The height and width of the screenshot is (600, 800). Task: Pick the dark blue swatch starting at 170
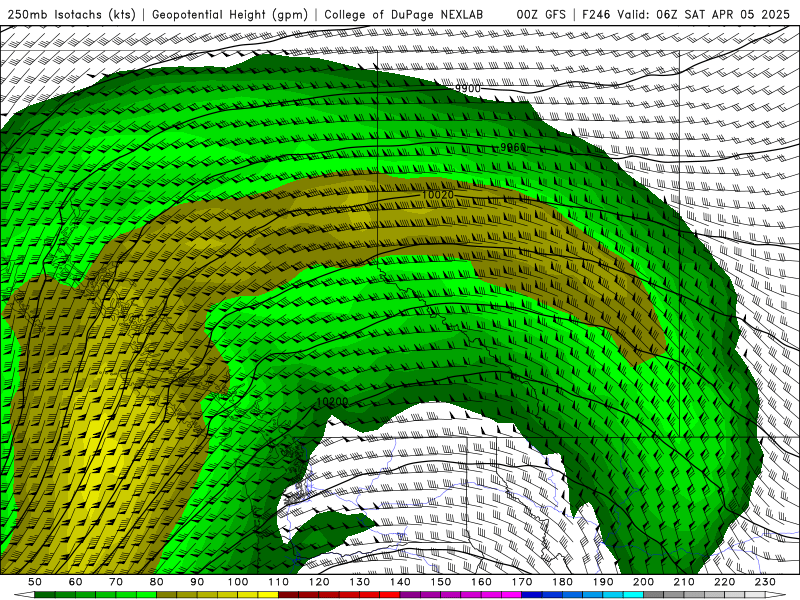[x=532, y=594]
